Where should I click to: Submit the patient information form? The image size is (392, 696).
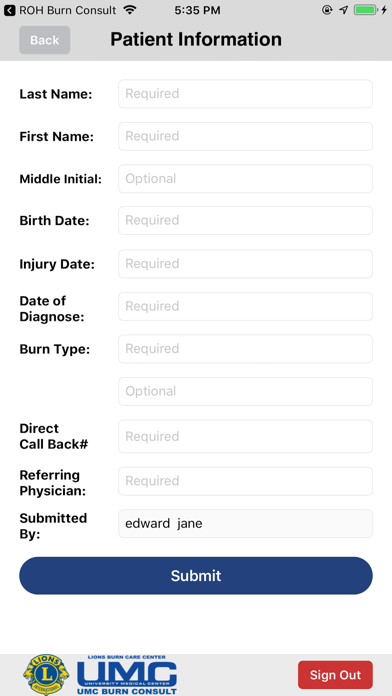click(x=196, y=576)
